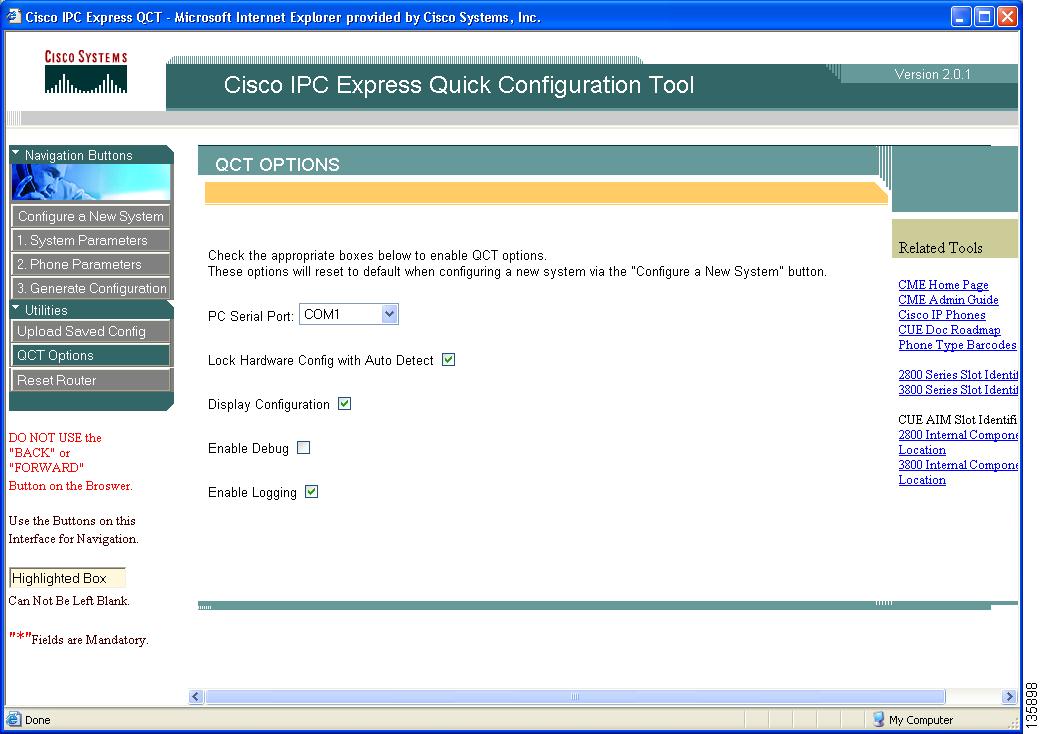Disable the Enable Logging checkbox
The image size is (1041, 734).
point(311,491)
